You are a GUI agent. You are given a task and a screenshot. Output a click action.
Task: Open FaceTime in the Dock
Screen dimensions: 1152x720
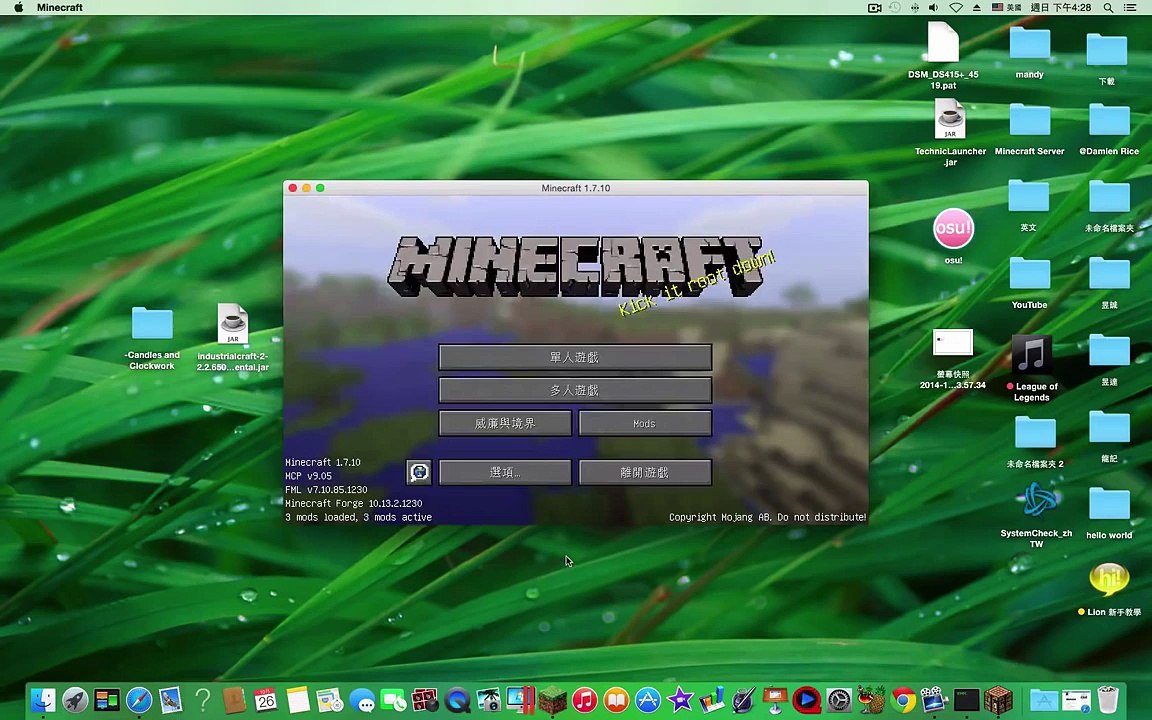[393, 699]
